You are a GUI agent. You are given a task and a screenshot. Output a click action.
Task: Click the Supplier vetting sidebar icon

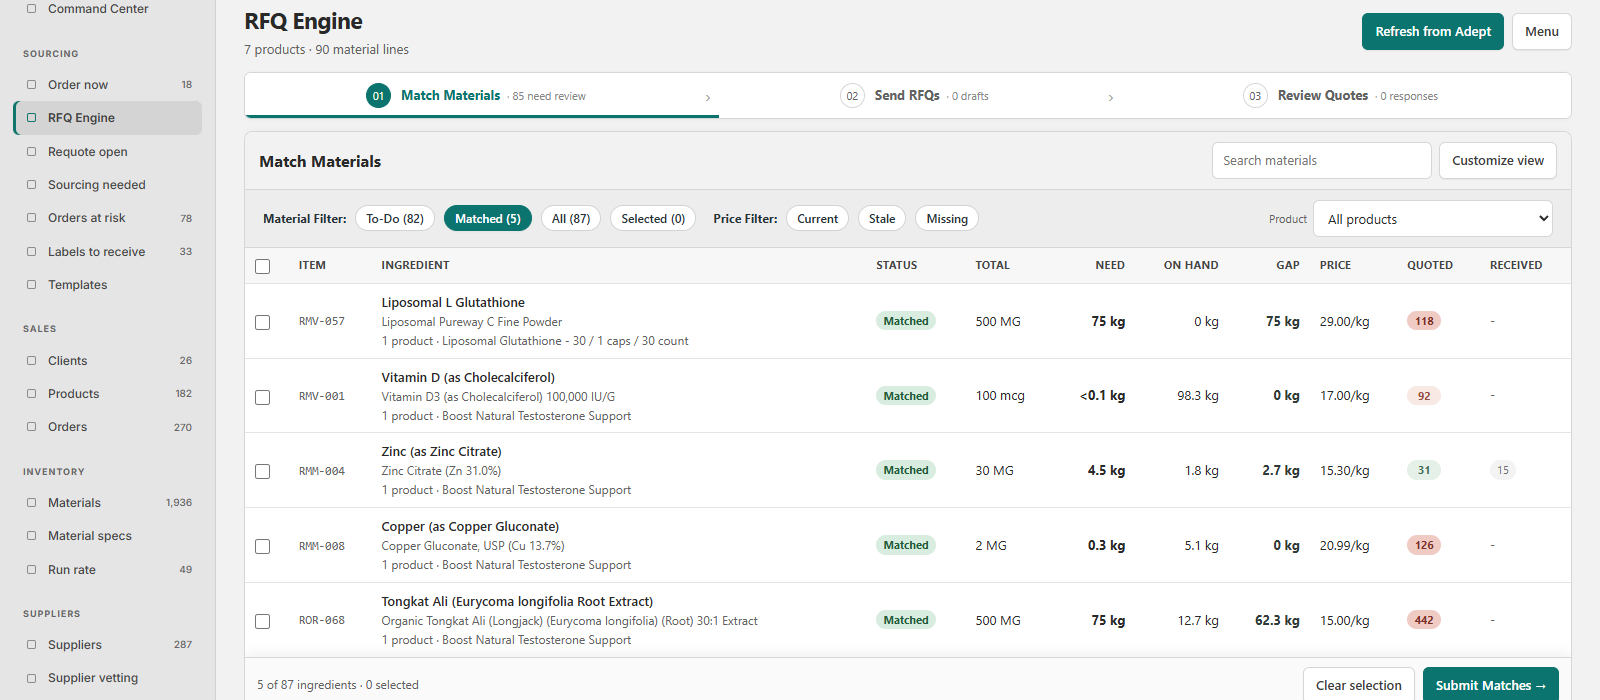(32, 678)
